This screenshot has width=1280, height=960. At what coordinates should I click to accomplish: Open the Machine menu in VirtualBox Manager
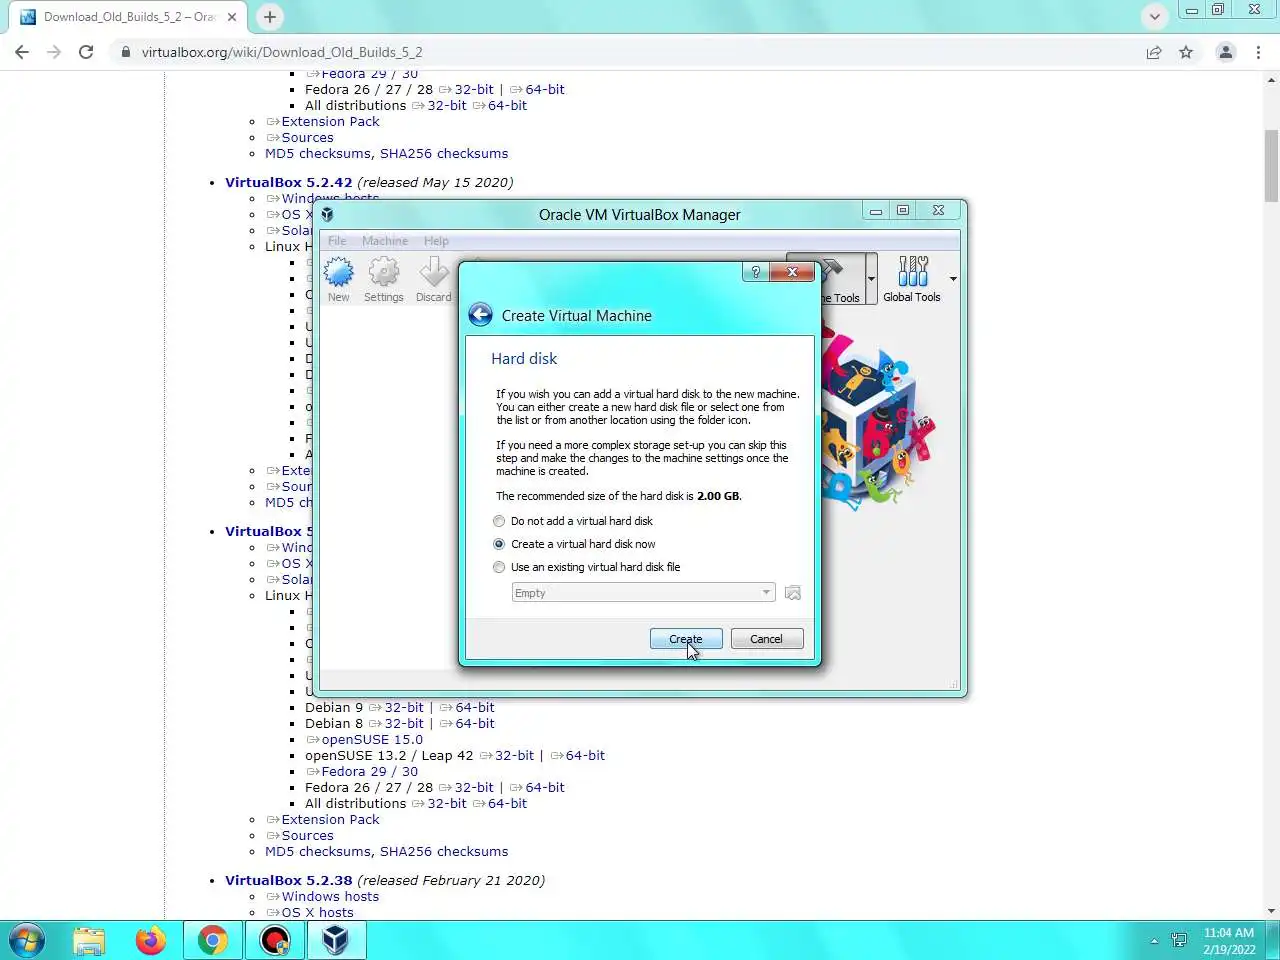point(385,241)
